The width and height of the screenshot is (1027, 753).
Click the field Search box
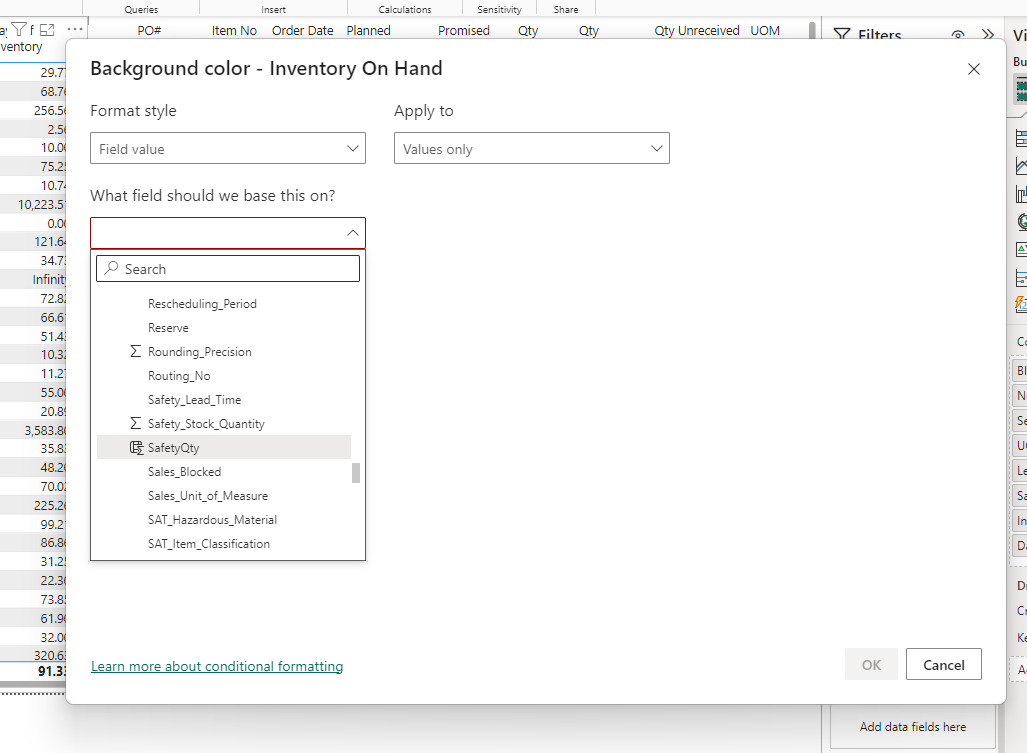pos(228,268)
